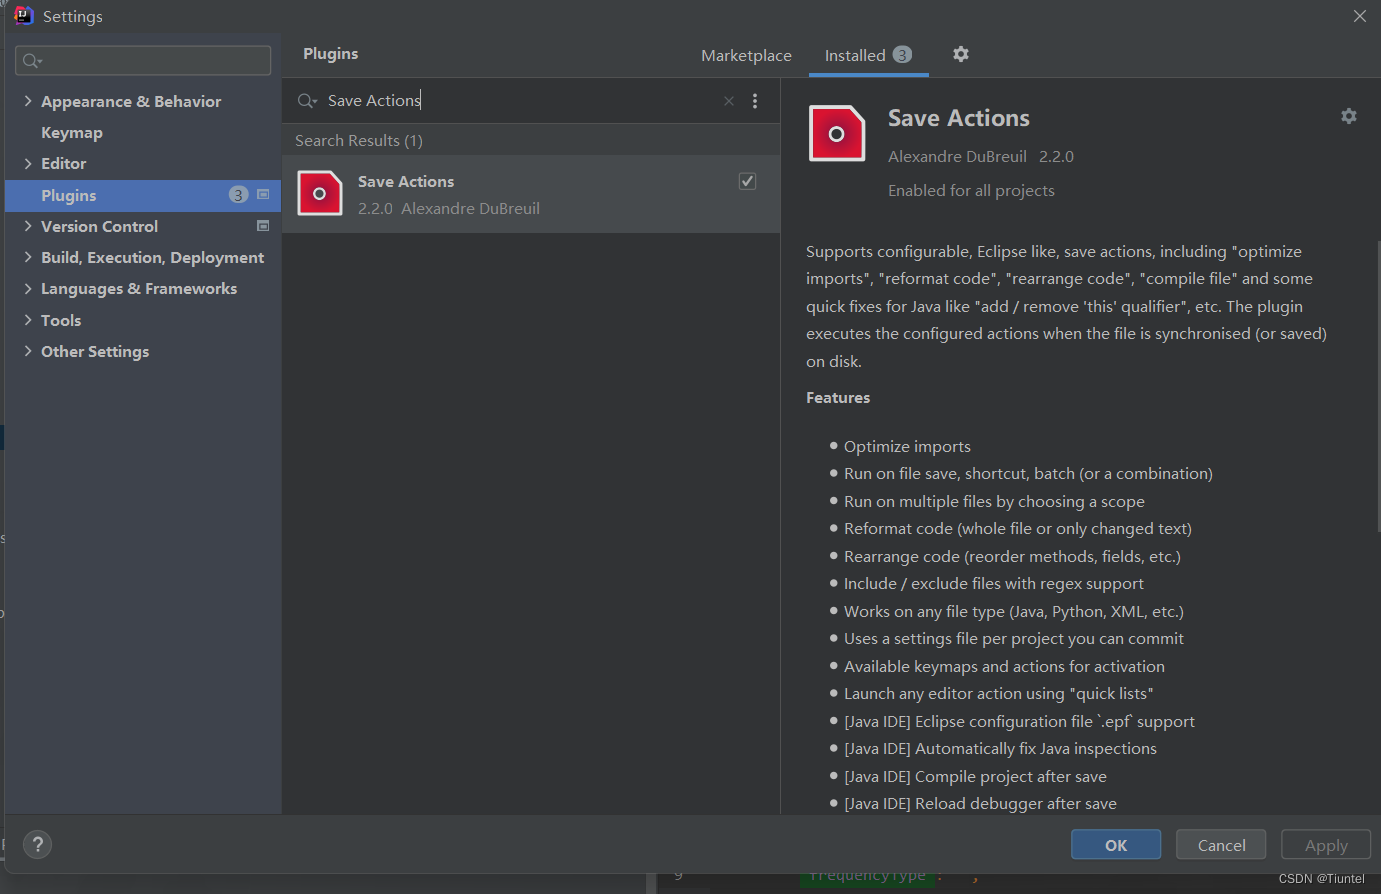Click the Search Results (1) header
Viewport: 1381px width, 894px height.
pyautogui.click(x=359, y=140)
